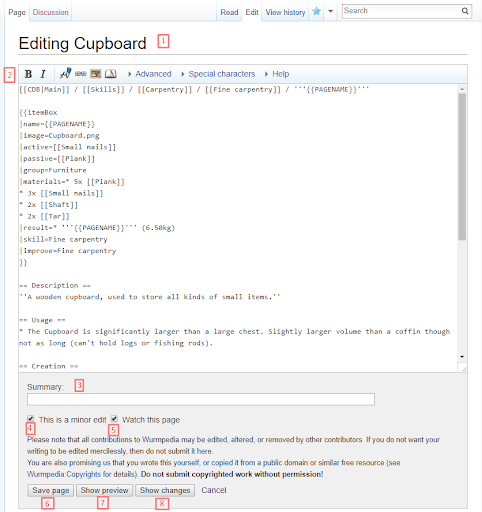Image resolution: width=482 pixels, height=512 pixels.
Task: Switch to the Read tab
Action: pyautogui.click(x=229, y=12)
